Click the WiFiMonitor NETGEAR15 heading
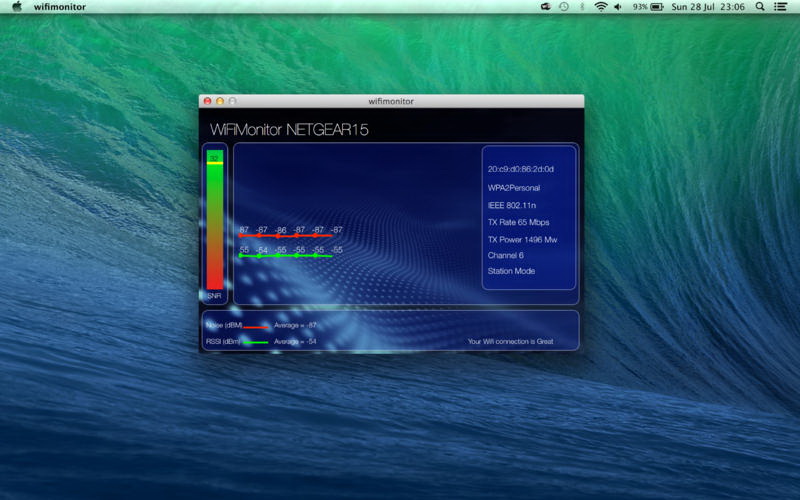This screenshot has height=500, width=800. coord(289,130)
